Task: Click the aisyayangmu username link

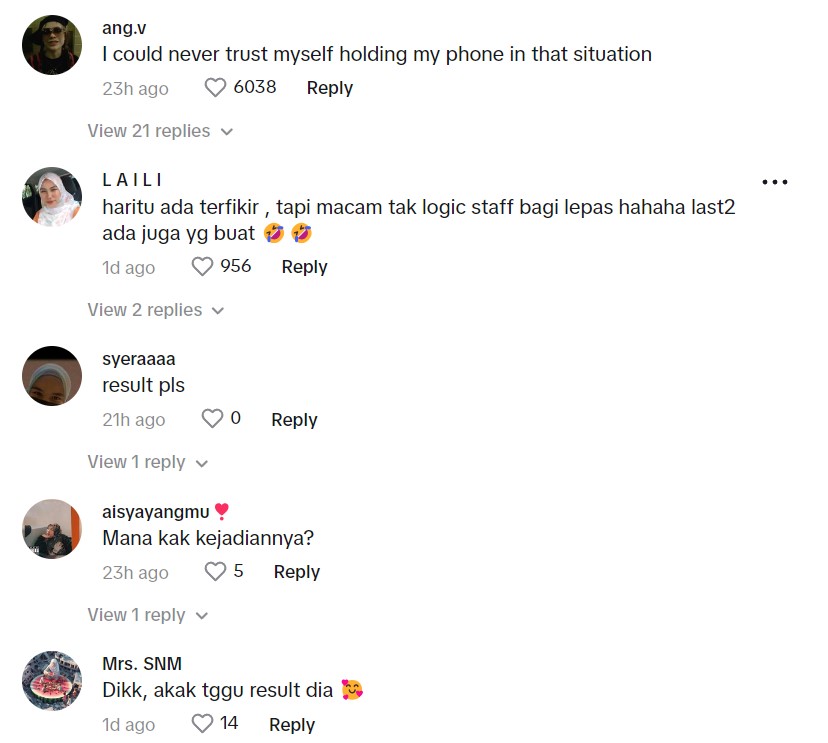Action: coord(156,512)
